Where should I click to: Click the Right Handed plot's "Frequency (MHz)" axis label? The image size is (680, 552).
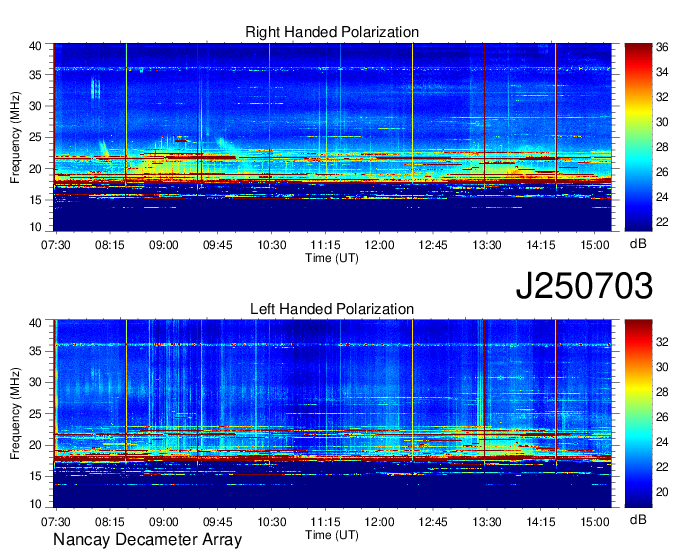tap(15, 137)
